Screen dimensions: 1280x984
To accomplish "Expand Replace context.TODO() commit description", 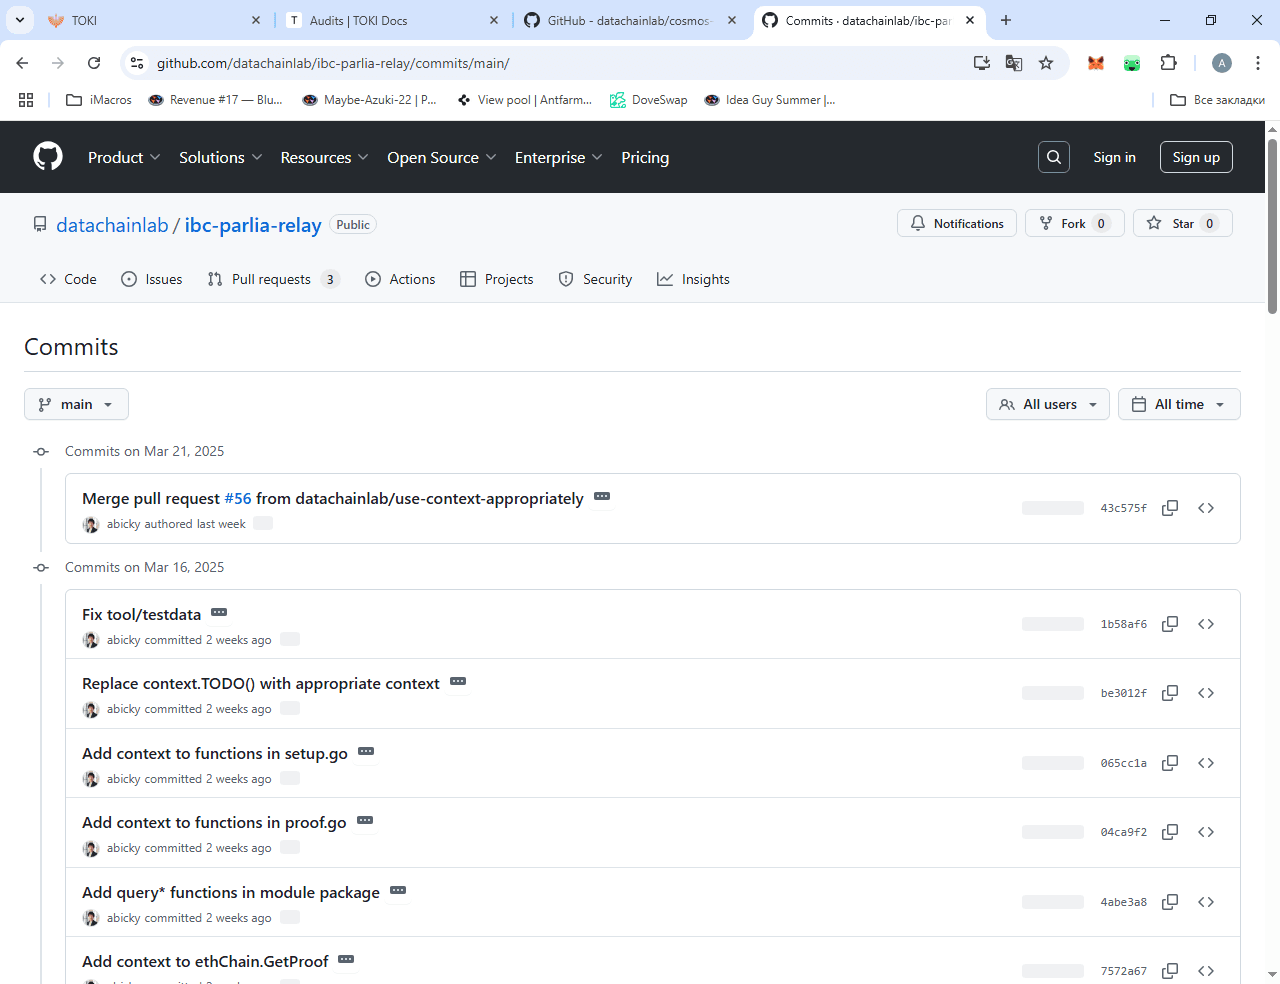I will click(458, 682).
